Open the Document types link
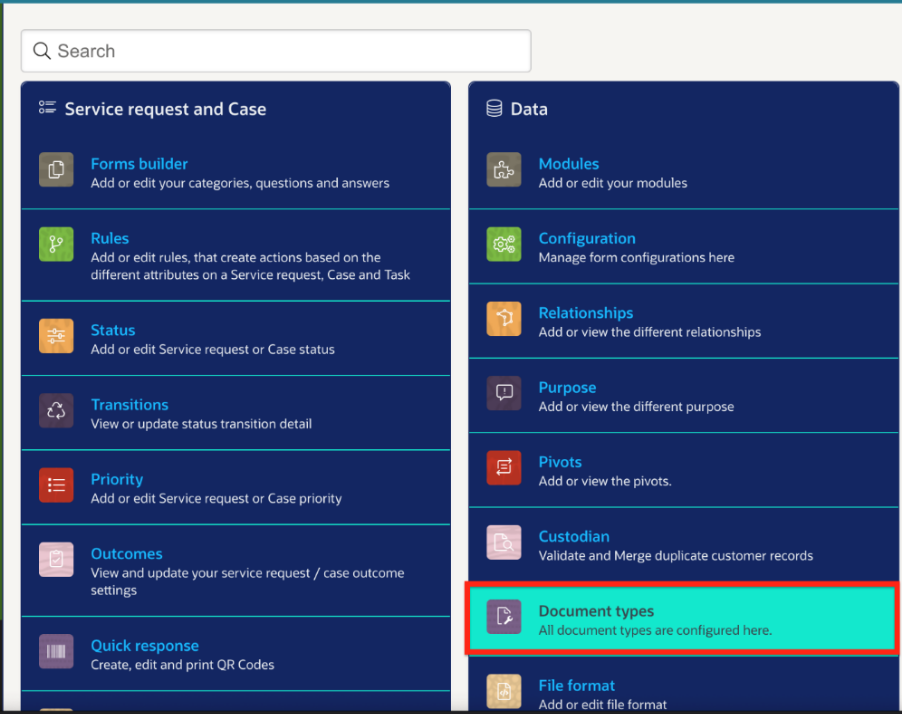 (596, 611)
